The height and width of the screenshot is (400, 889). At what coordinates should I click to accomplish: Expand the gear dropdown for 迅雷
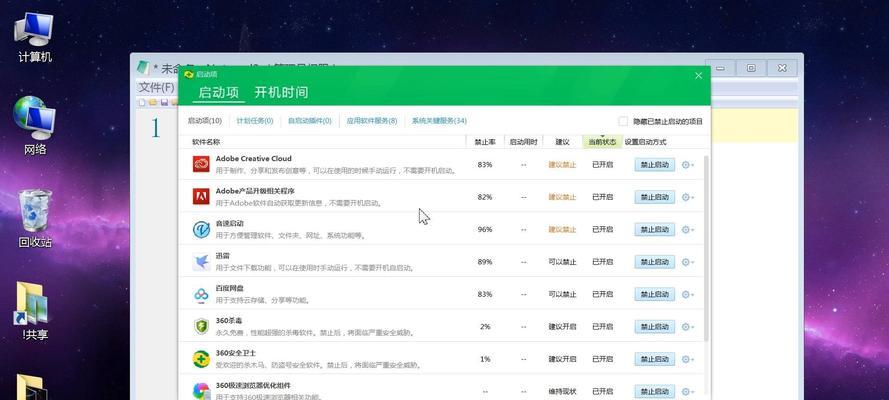[x=687, y=262]
